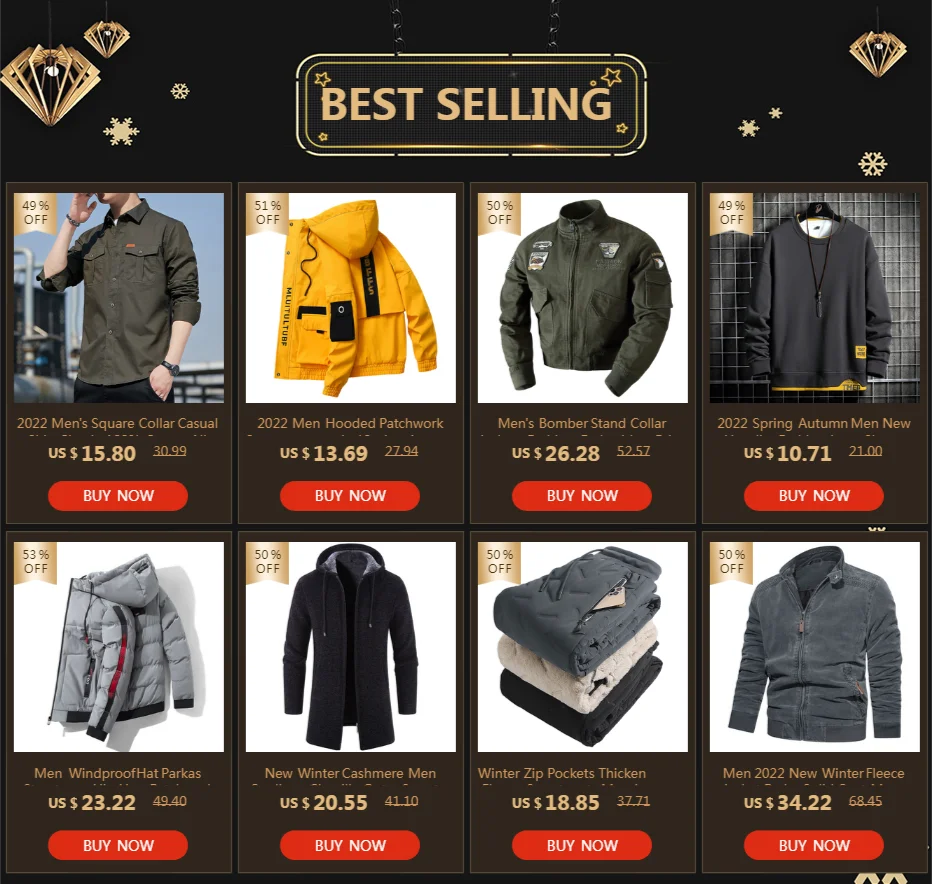View the gray windproof parka product image
932x884 pixels.
pos(119,647)
